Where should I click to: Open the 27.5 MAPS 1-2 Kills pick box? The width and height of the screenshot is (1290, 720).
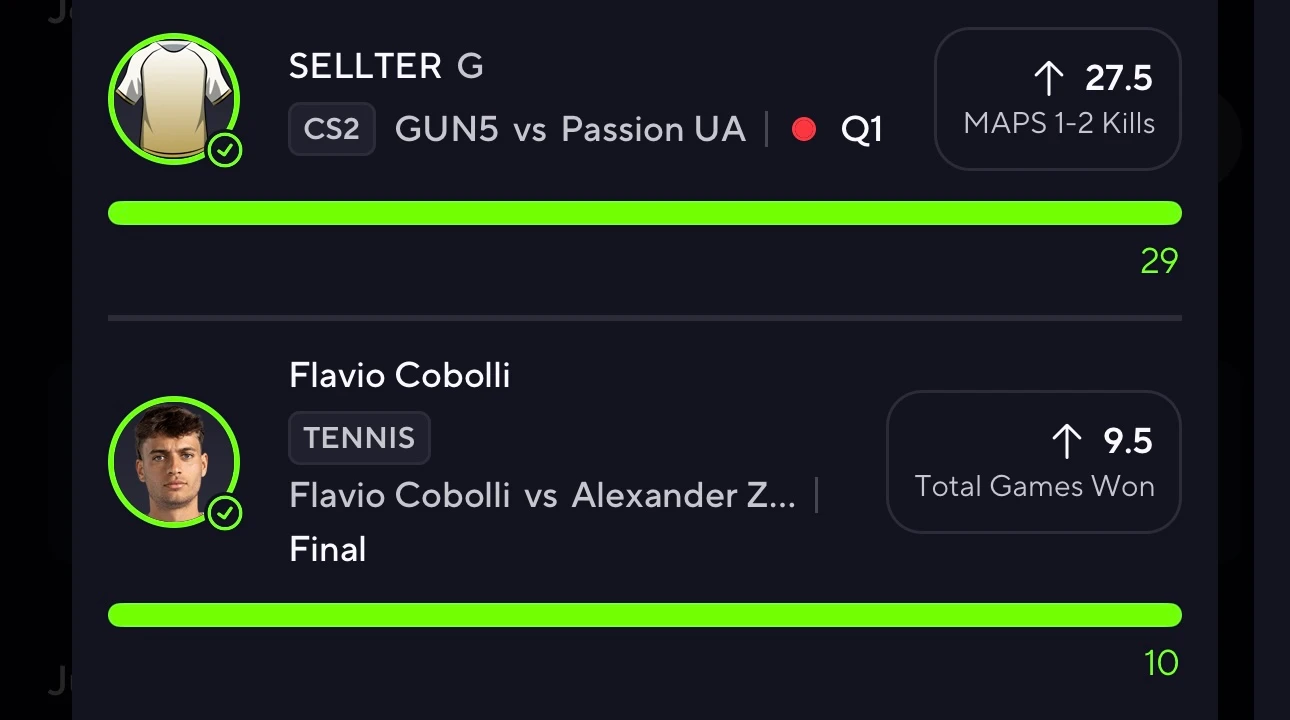coord(1058,99)
